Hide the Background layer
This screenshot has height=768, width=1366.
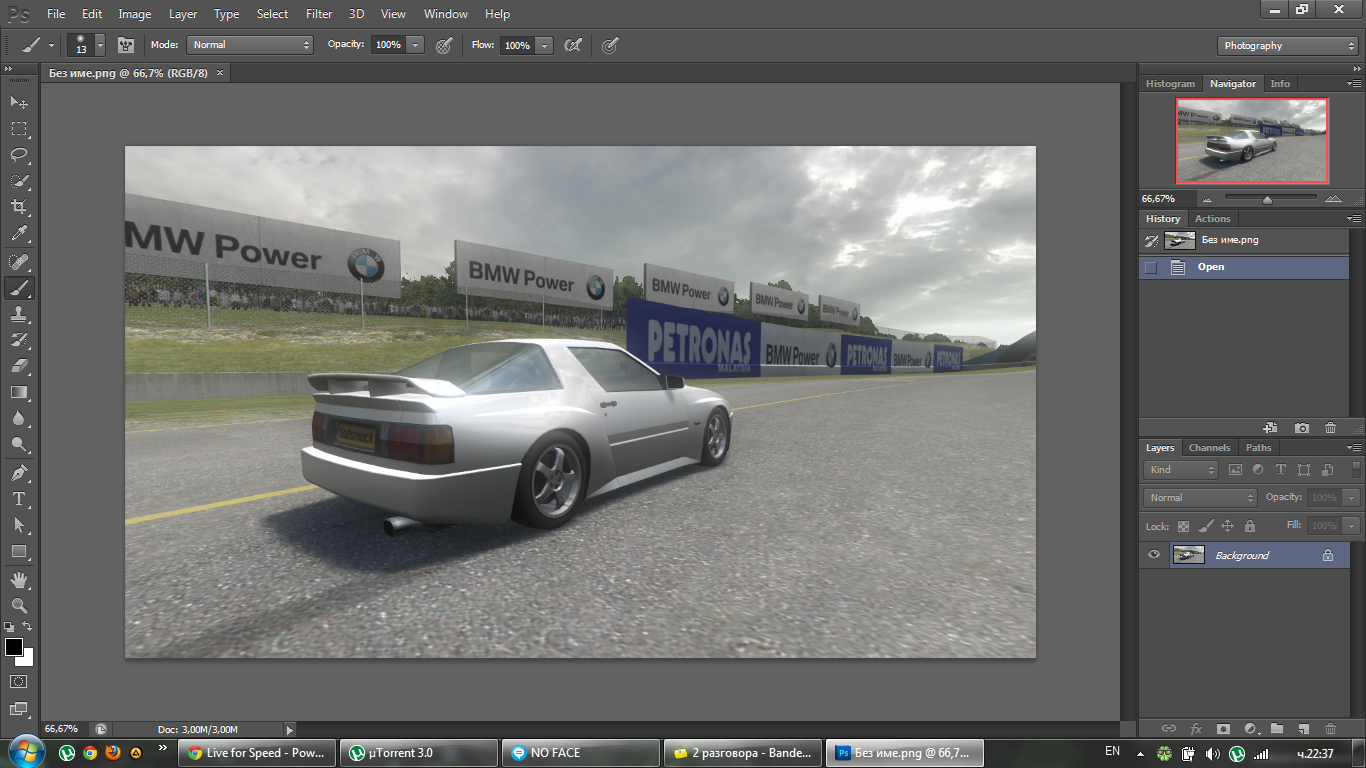tap(1154, 555)
